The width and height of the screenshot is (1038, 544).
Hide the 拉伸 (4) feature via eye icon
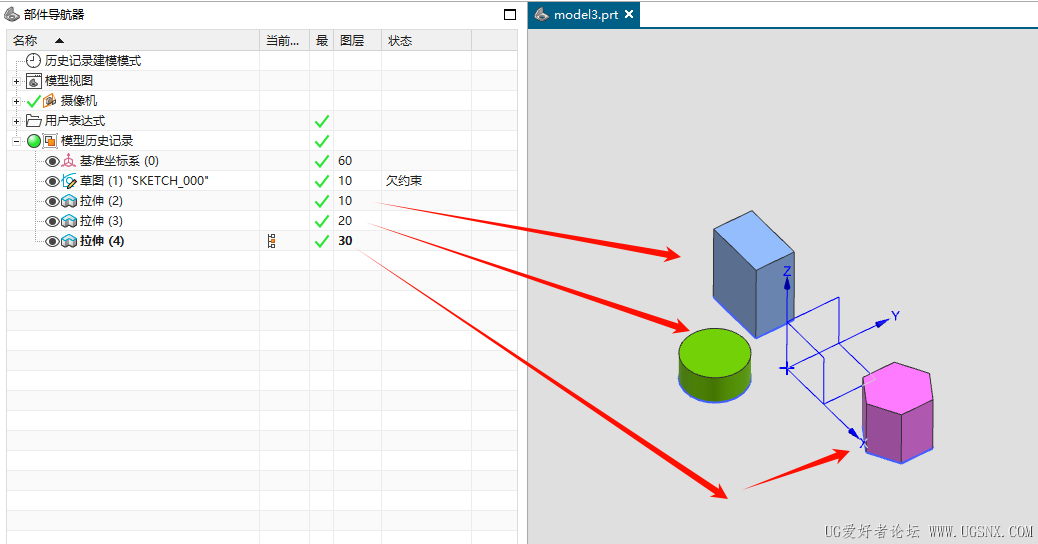point(52,241)
